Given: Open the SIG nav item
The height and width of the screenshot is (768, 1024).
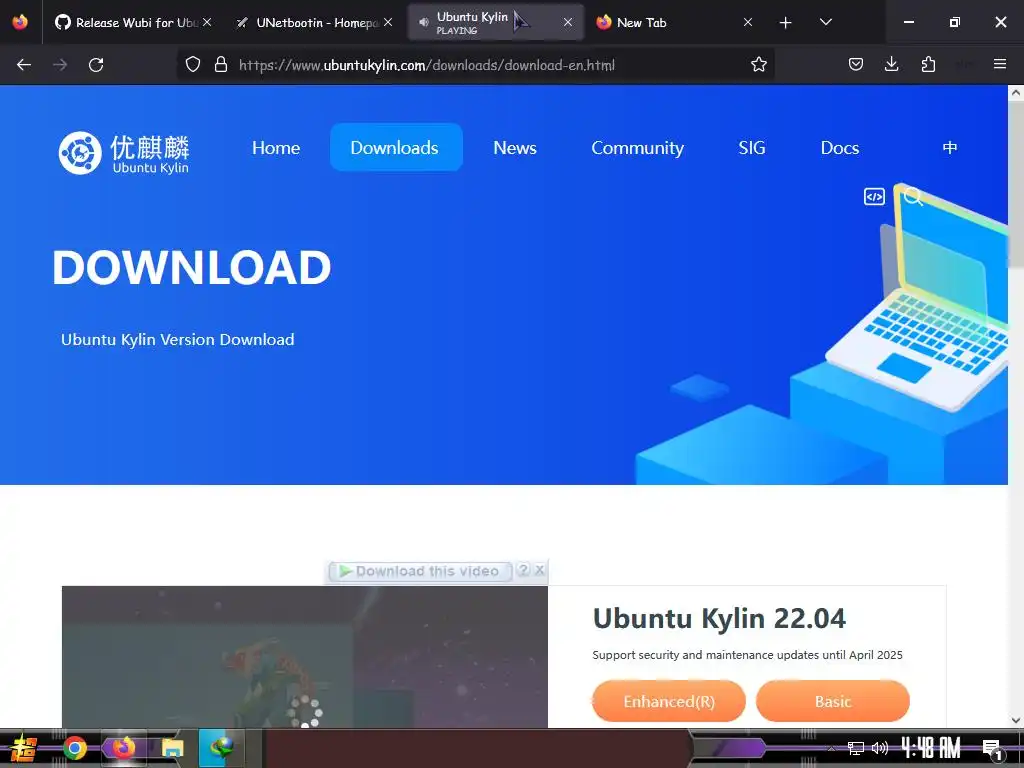Looking at the screenshot, I should click(x=752, y=148).
